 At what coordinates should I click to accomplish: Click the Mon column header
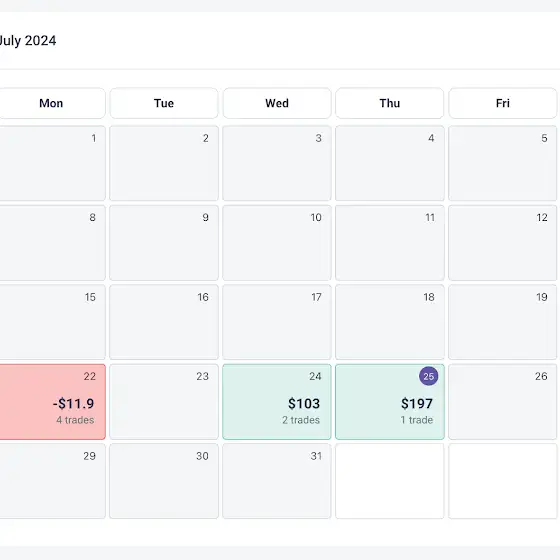click(x=52, y=103)
